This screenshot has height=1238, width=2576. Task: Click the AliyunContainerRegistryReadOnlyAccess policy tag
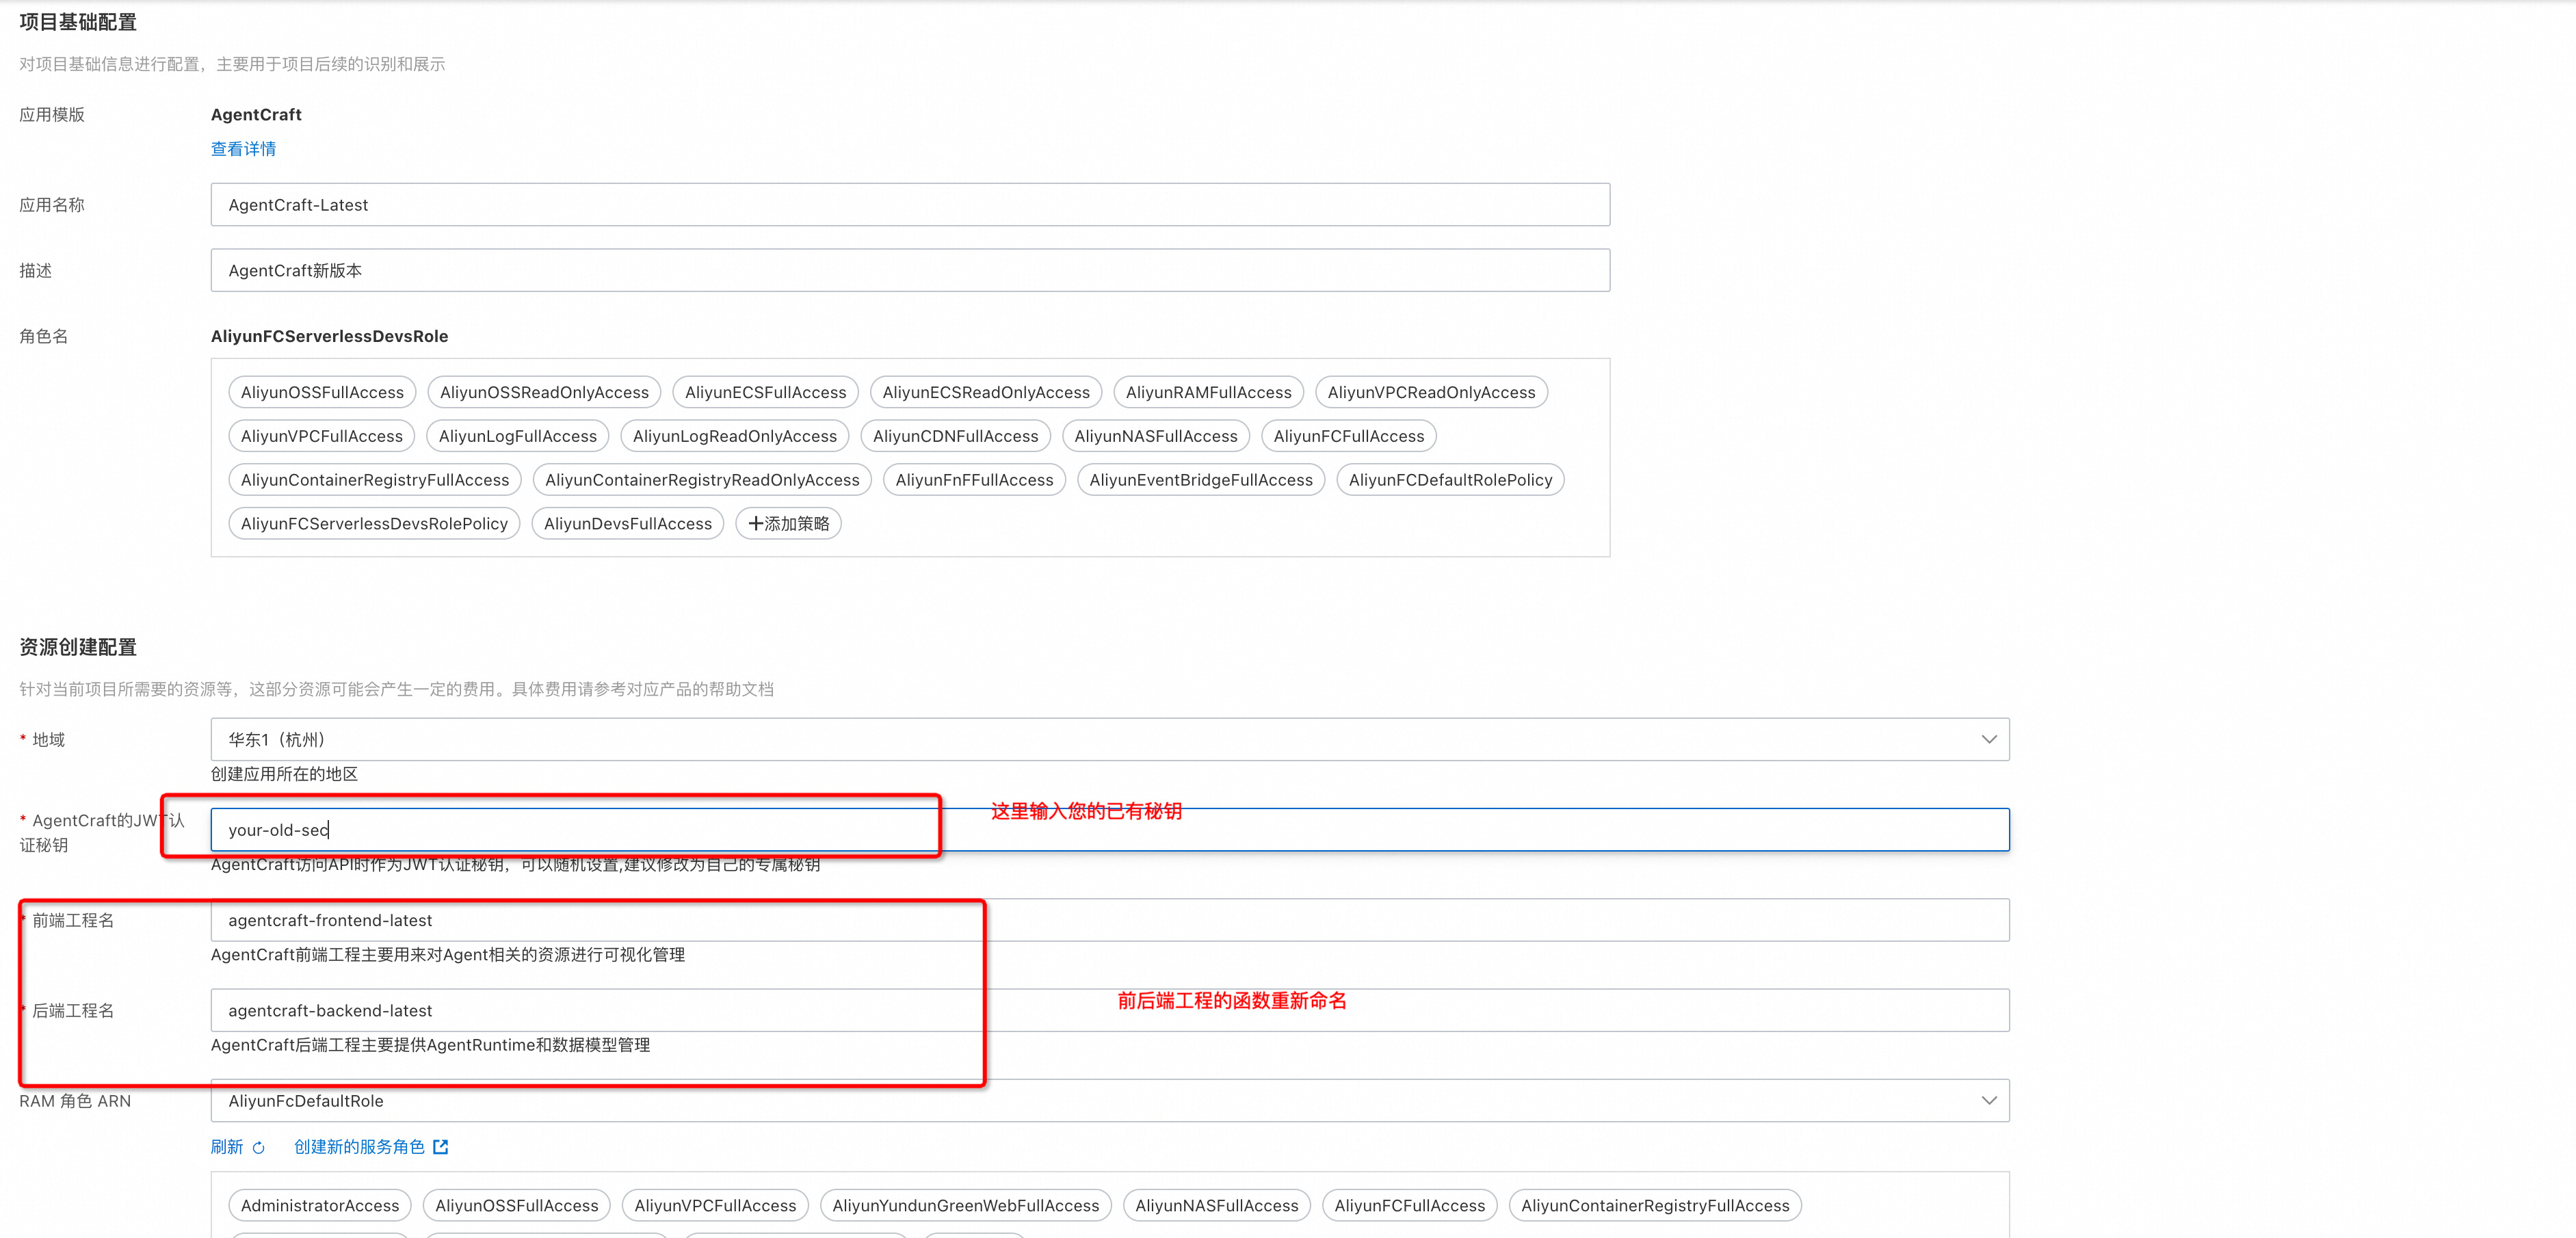click(x=702, y=480)
